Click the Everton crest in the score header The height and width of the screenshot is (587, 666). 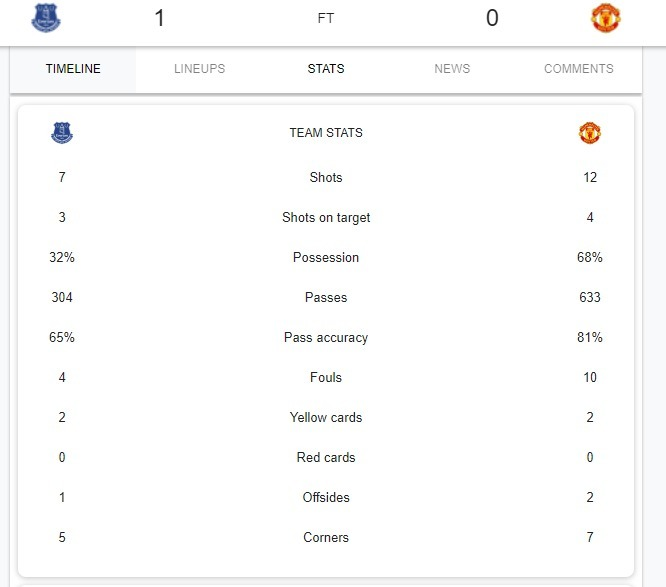coord(46,18)
